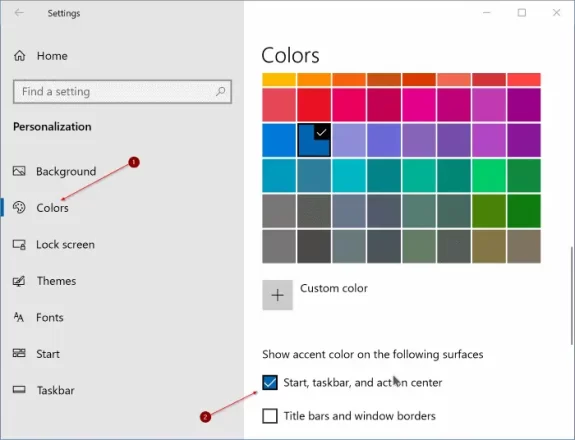Click the Colors palette icon

[x=19, y=208]
